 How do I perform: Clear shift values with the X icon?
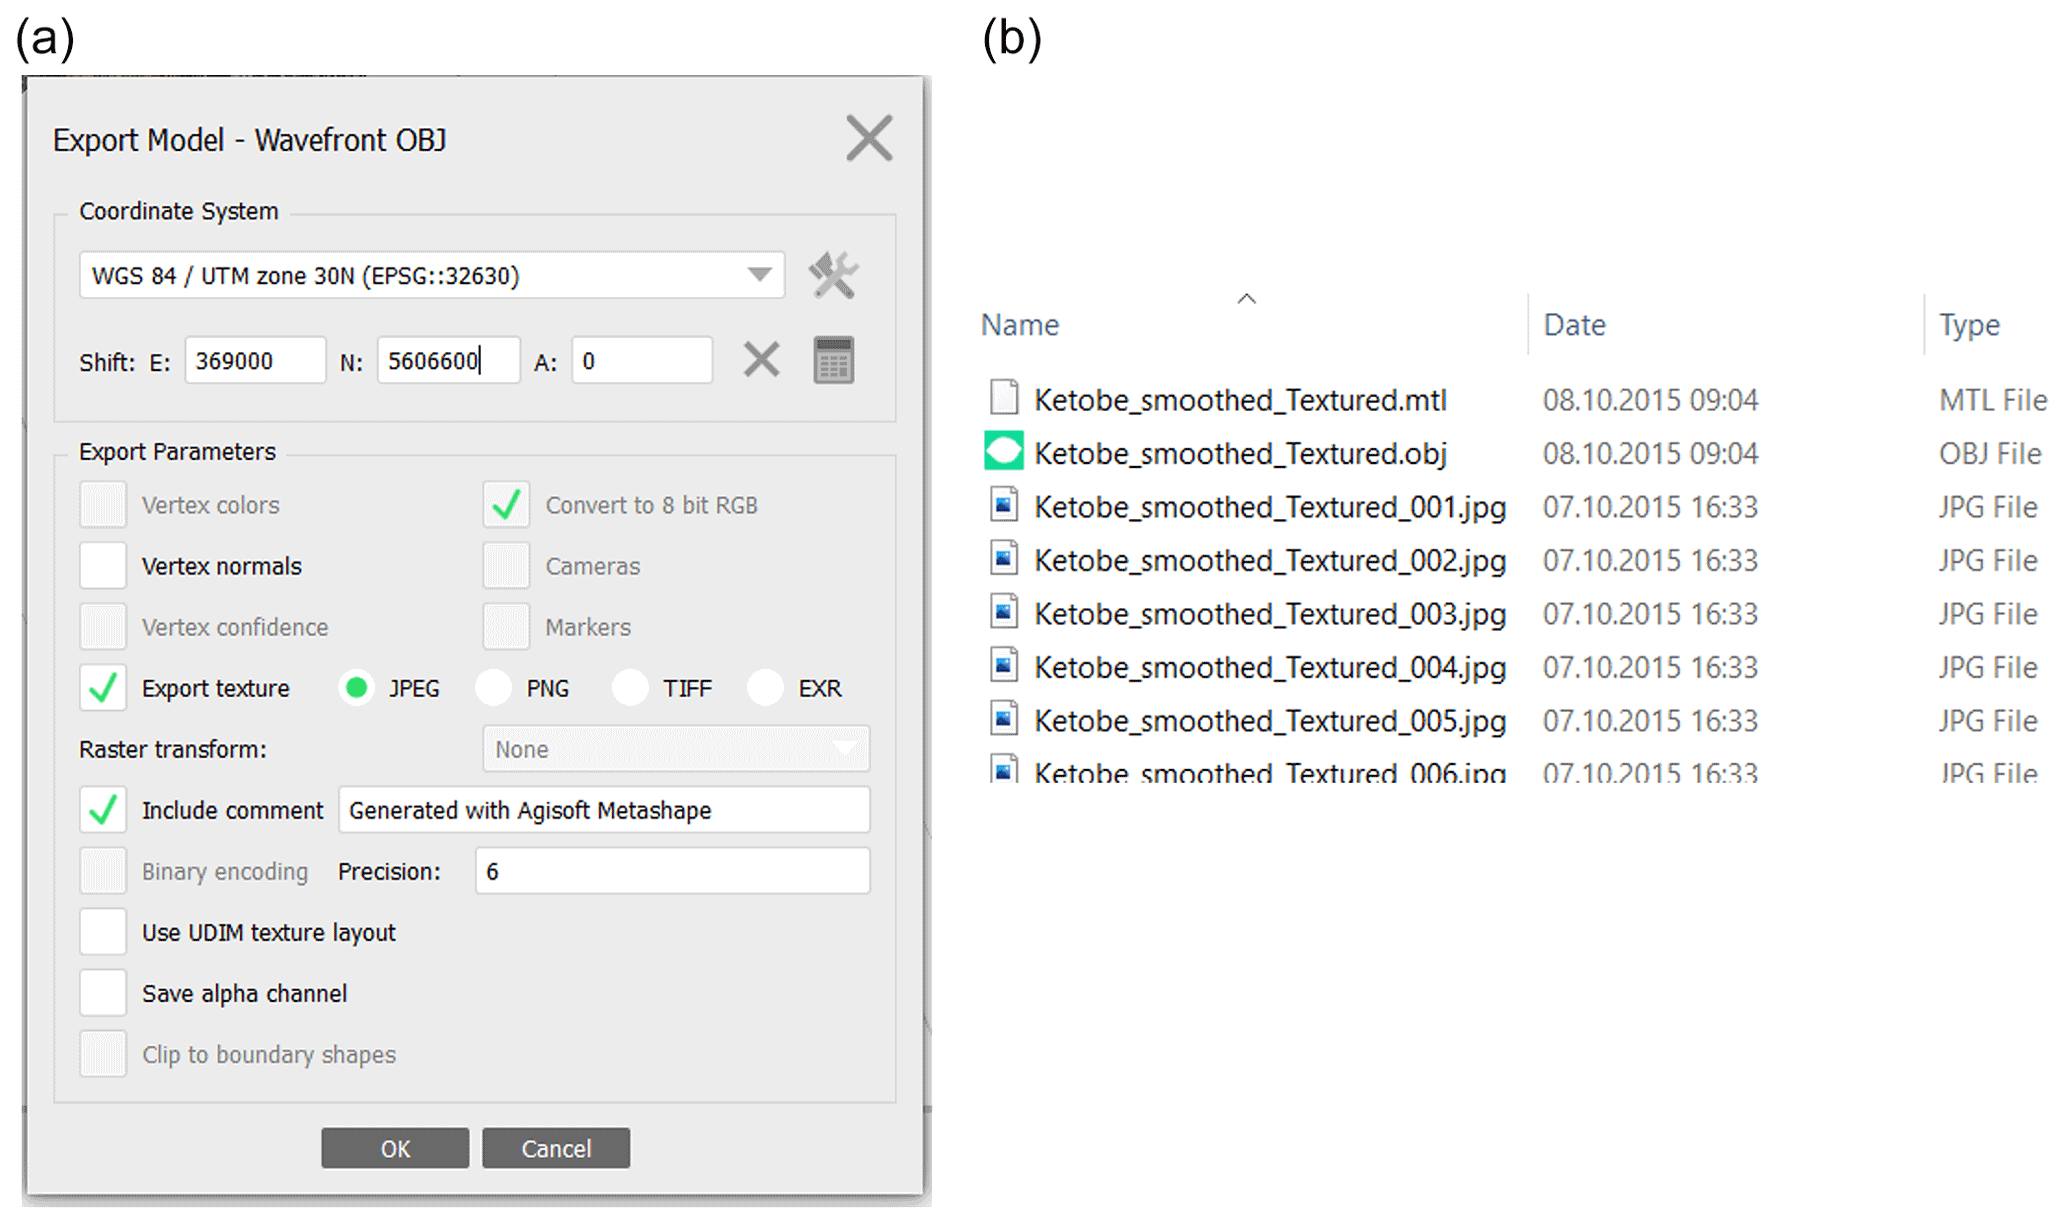pos(761,360)
